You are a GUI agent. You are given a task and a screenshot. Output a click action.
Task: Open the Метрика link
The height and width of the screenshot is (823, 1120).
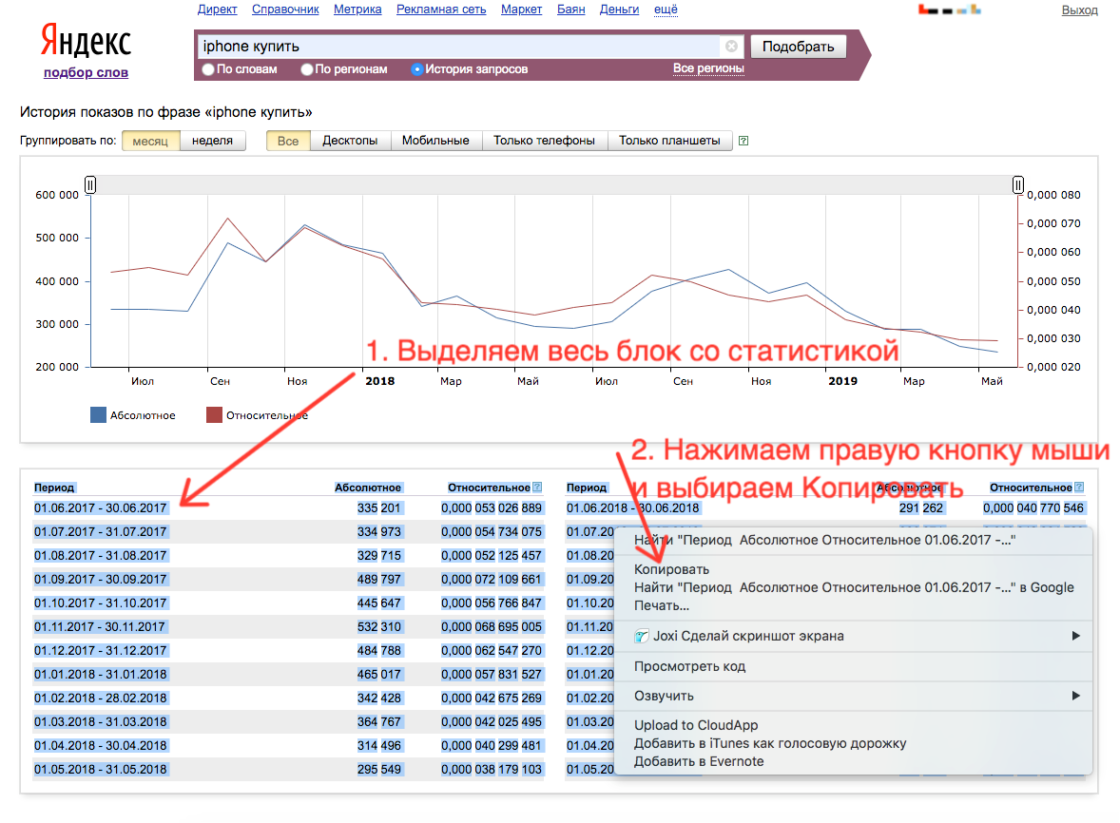[357, 9]
